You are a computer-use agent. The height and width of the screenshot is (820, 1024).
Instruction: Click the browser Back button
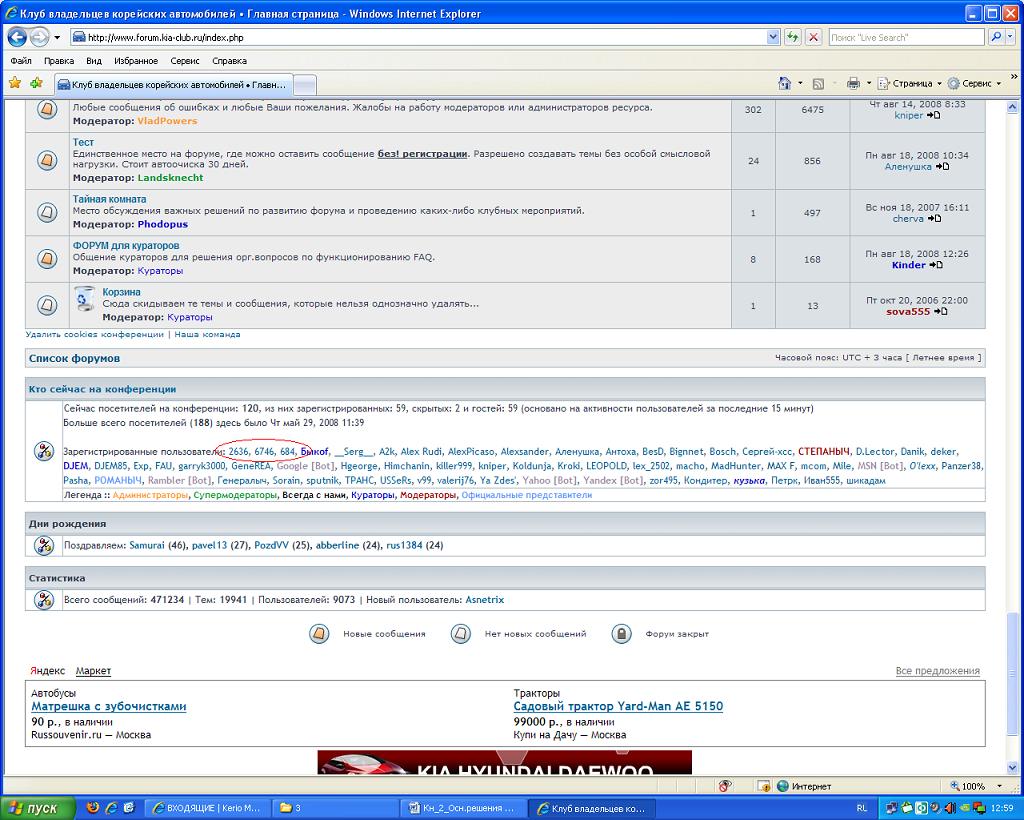tap(17, 37)
